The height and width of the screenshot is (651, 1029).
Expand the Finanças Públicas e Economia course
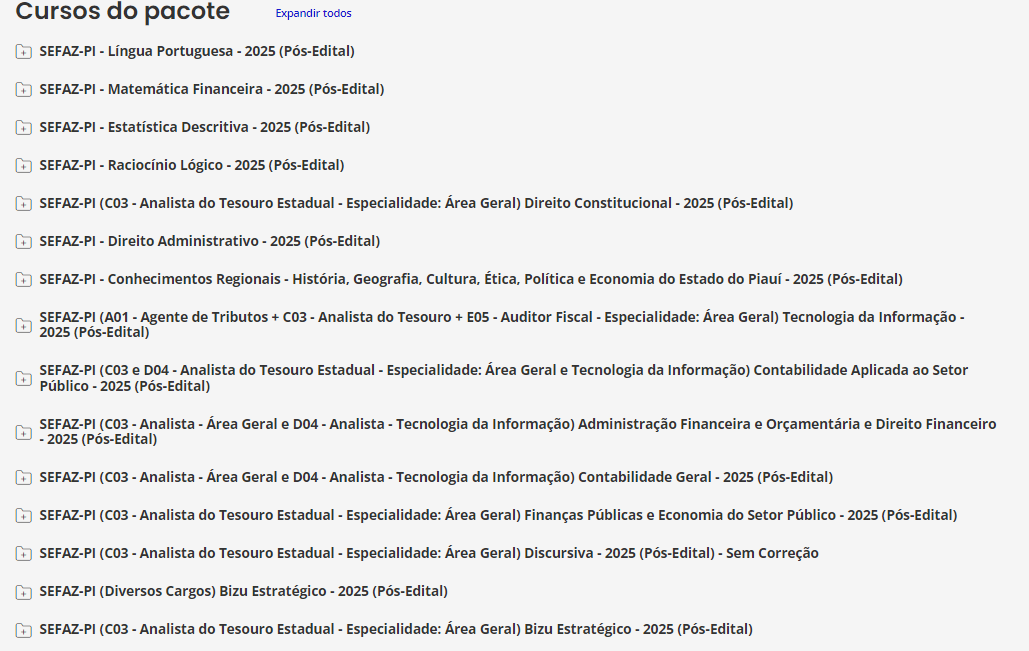23,515
